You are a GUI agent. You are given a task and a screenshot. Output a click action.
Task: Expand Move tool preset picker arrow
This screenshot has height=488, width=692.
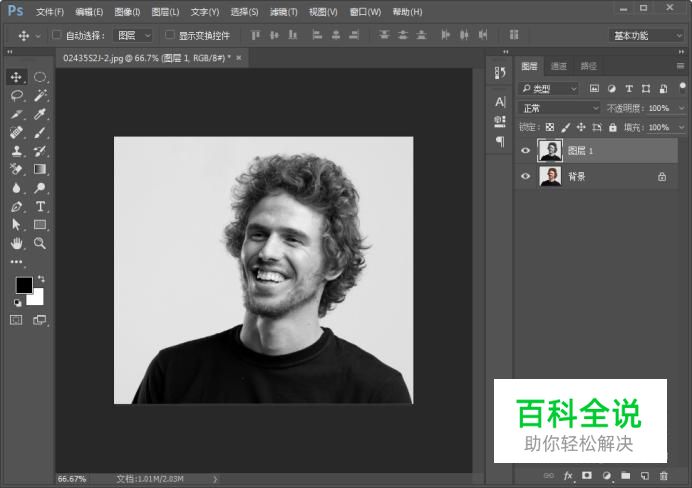click(38, 36)
